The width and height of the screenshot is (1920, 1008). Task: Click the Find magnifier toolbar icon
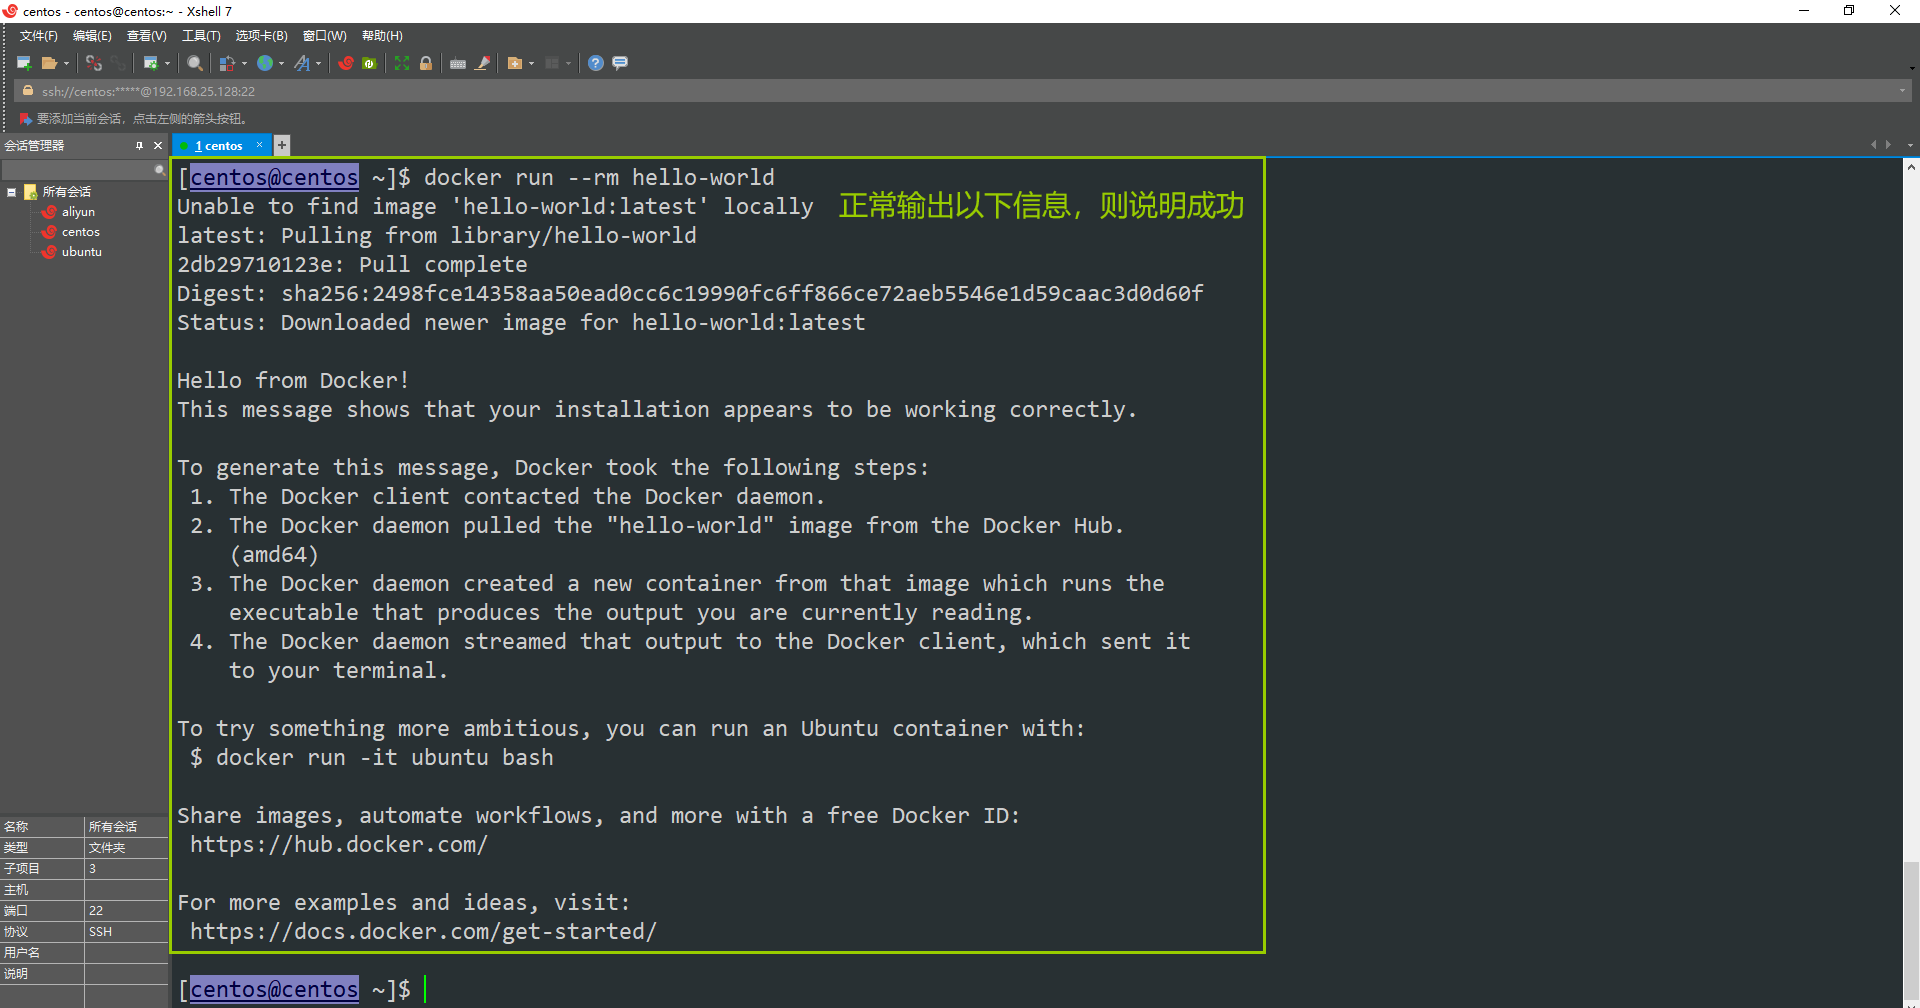tap(195, 63)
